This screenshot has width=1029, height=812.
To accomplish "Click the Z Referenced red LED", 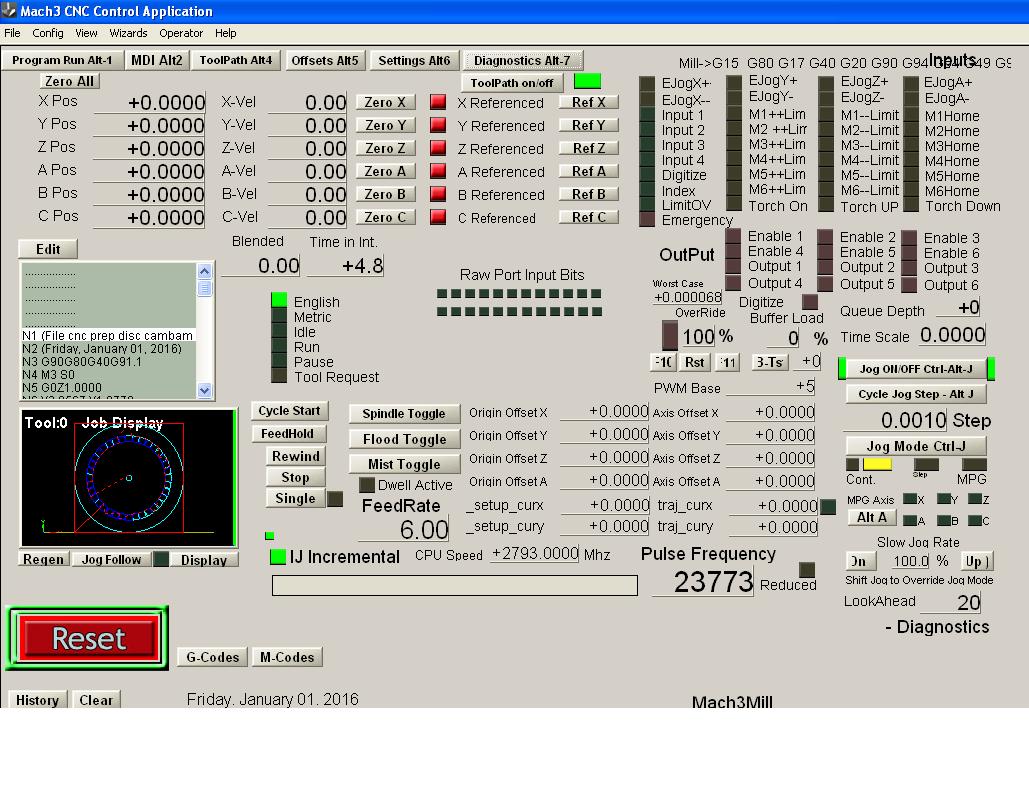I will (438, 148).
